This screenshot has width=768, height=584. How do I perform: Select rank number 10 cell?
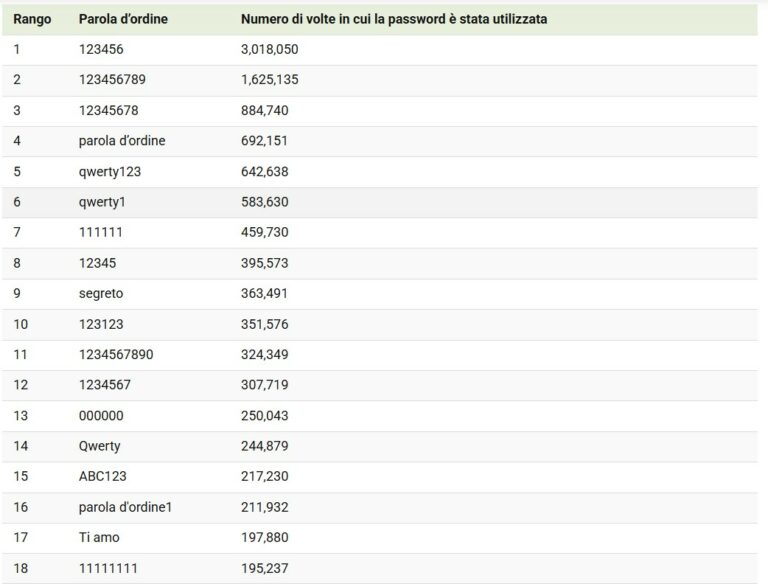coord(21,324)
